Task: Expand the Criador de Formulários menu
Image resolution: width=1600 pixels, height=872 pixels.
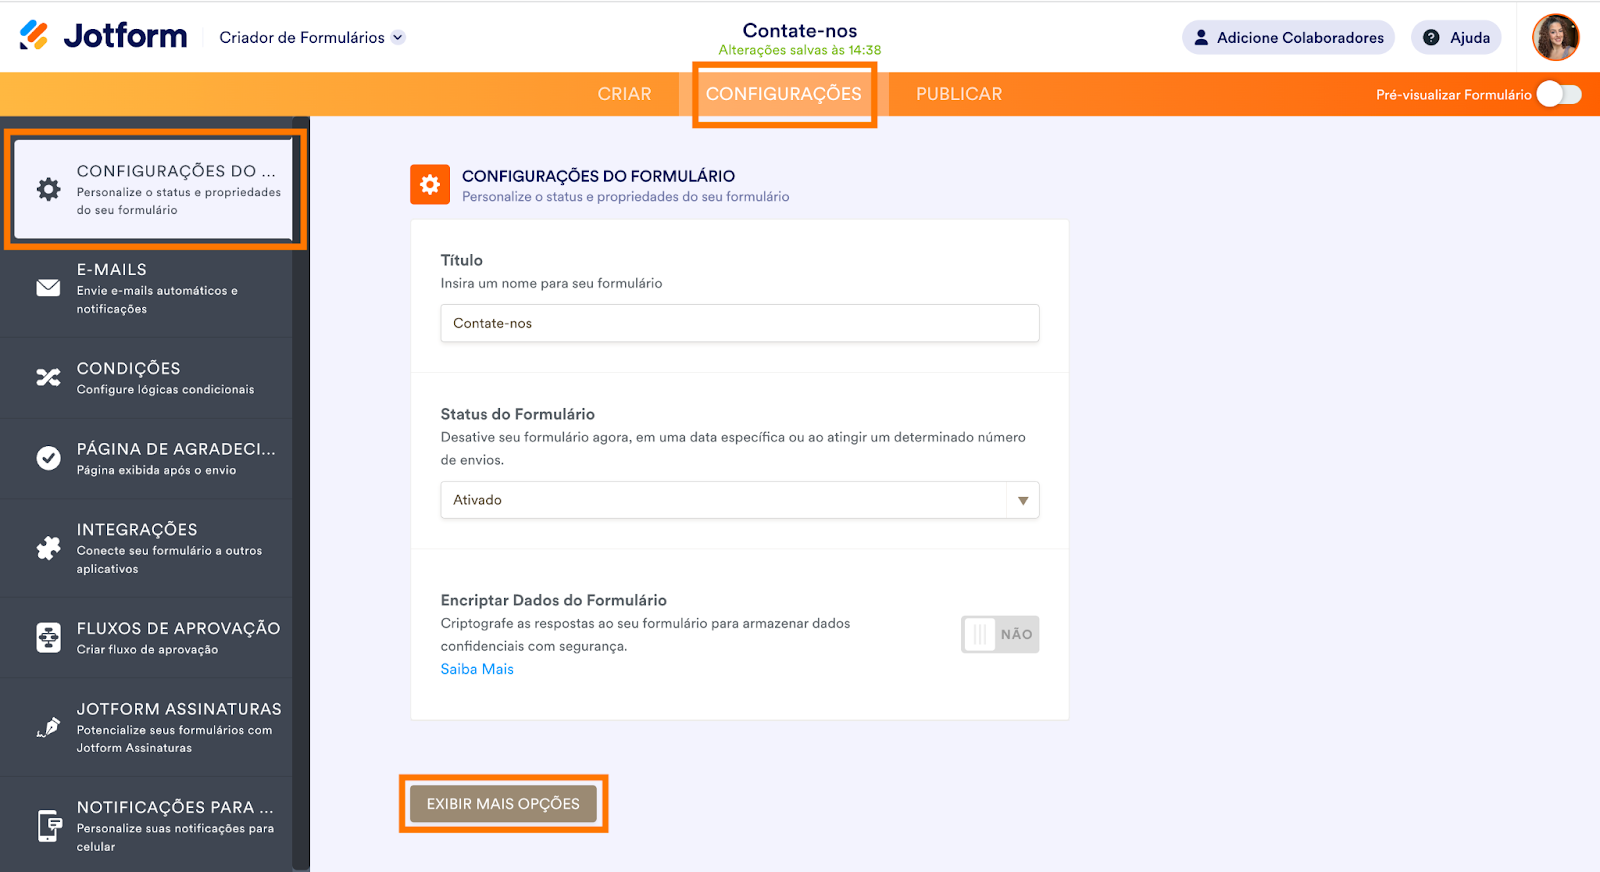Action: 398,37
